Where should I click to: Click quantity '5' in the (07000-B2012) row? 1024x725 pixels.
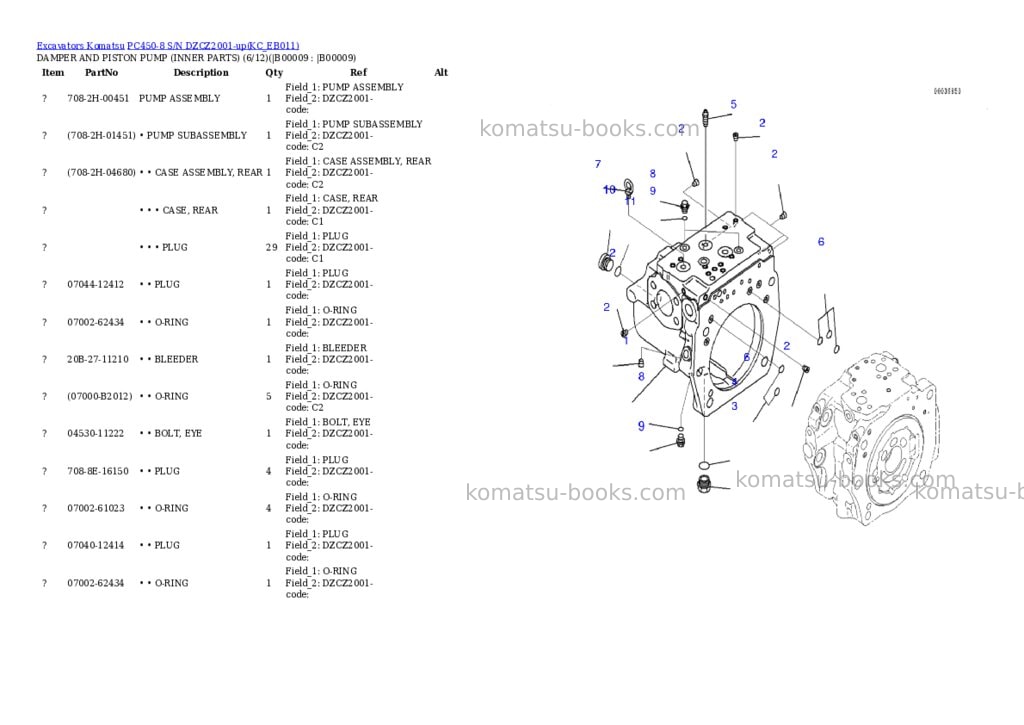(268, 396)
